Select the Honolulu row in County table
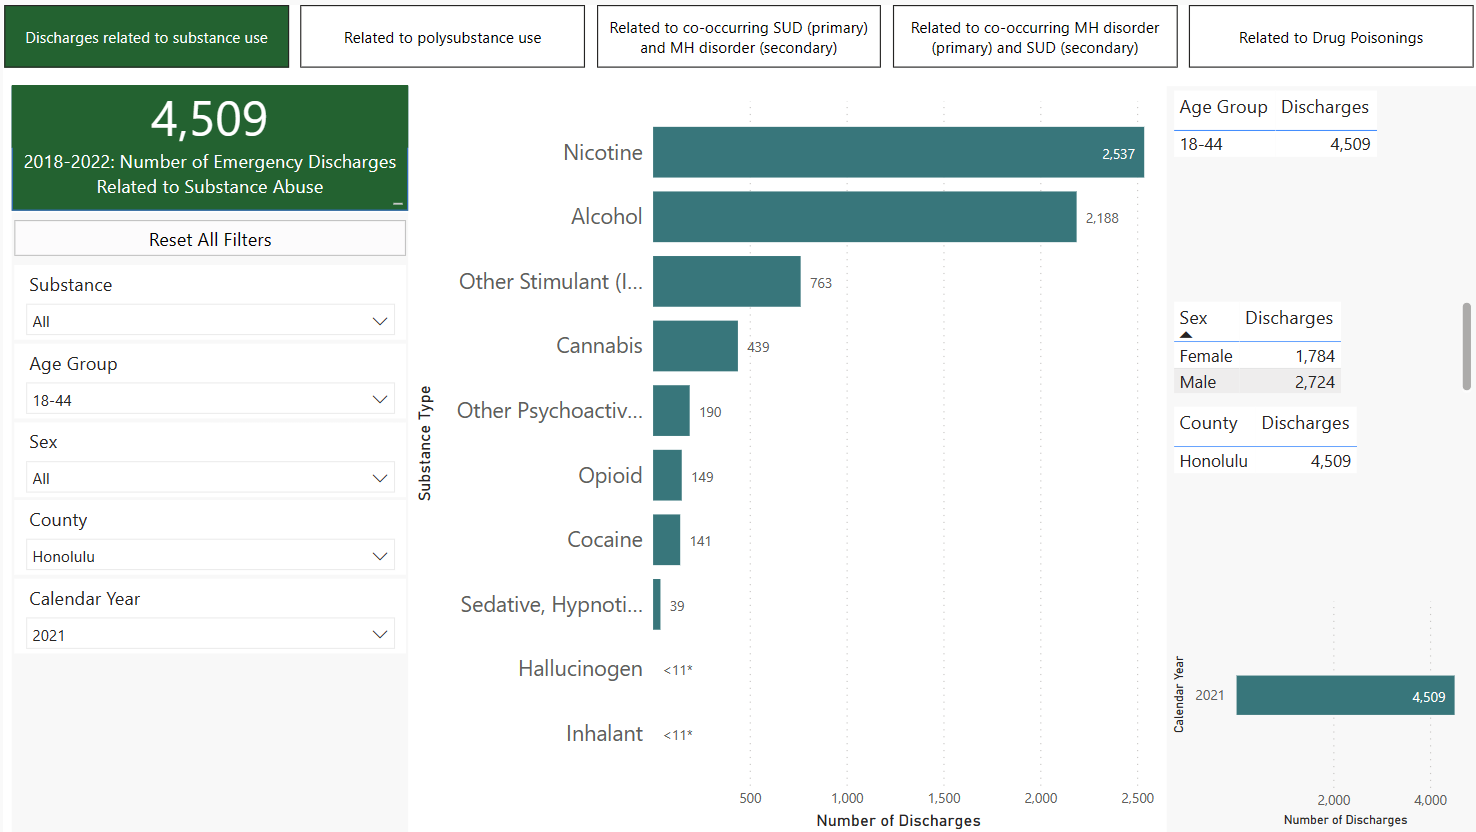The height and width of the screenshot is (832, 1476). [x=1264, y=461]
